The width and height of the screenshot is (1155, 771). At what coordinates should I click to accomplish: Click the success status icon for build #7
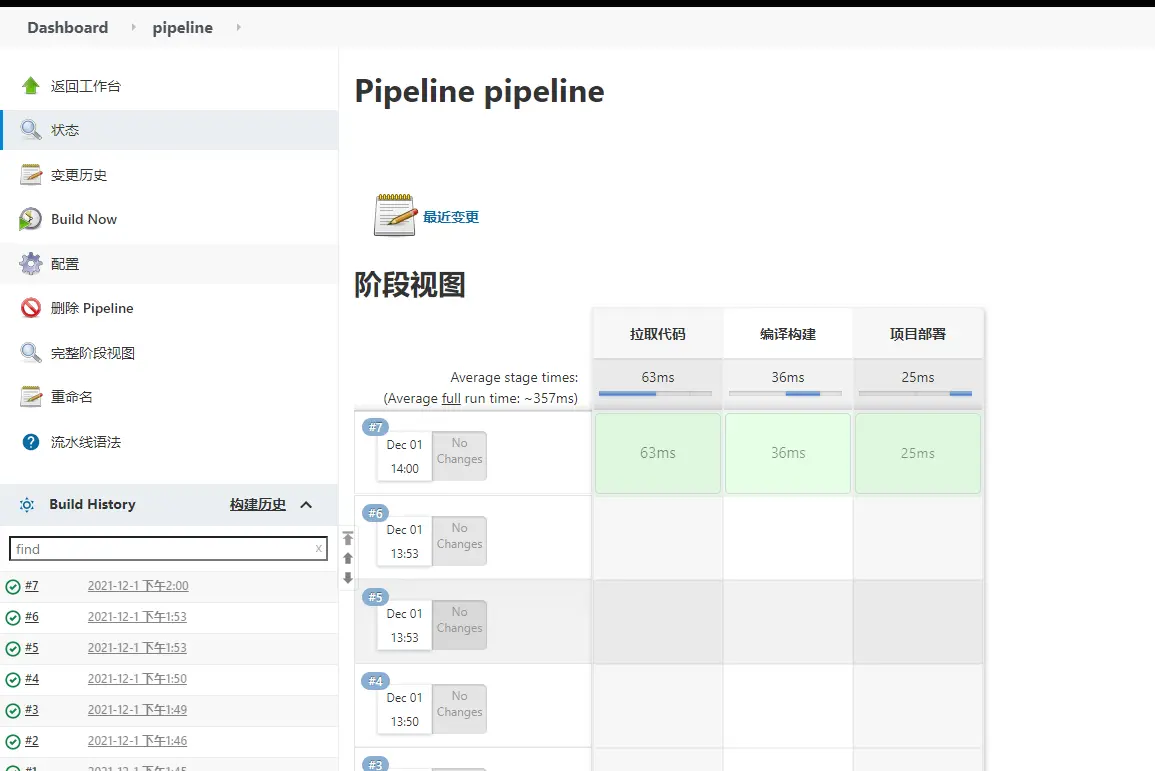(x=13, y=587)
